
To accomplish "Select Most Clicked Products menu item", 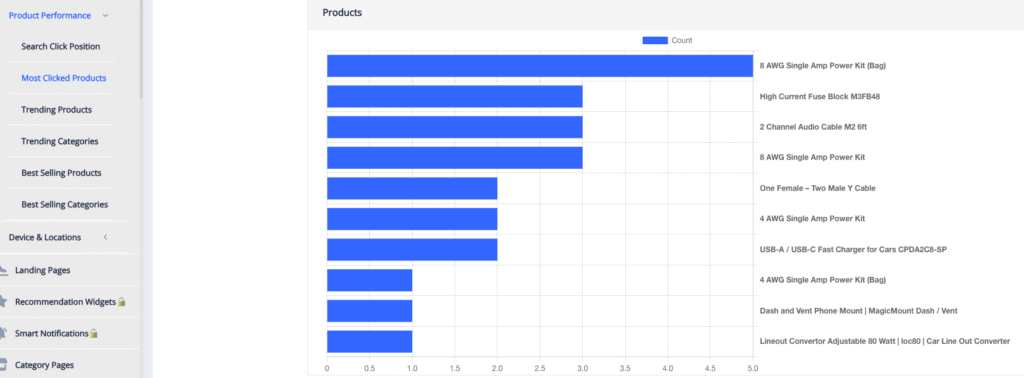I will (x=63, y=78).
